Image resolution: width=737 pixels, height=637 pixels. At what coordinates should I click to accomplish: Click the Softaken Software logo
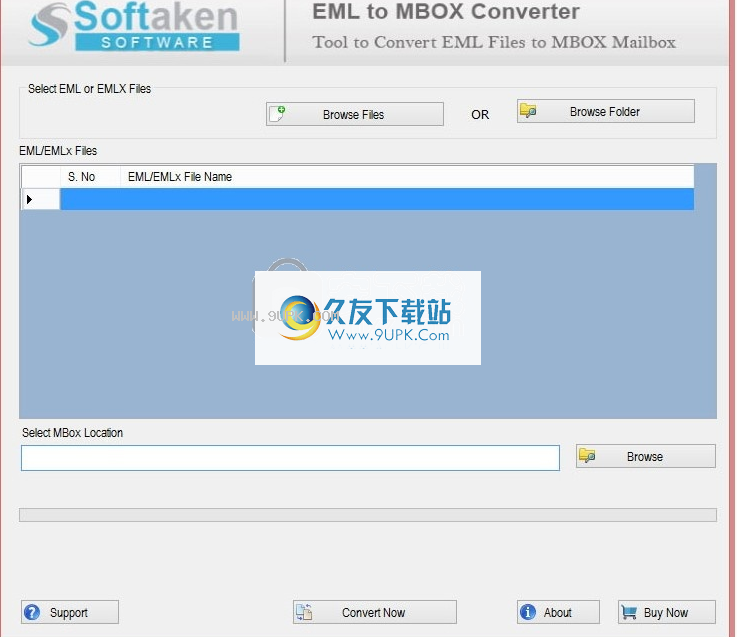(134, 26)
